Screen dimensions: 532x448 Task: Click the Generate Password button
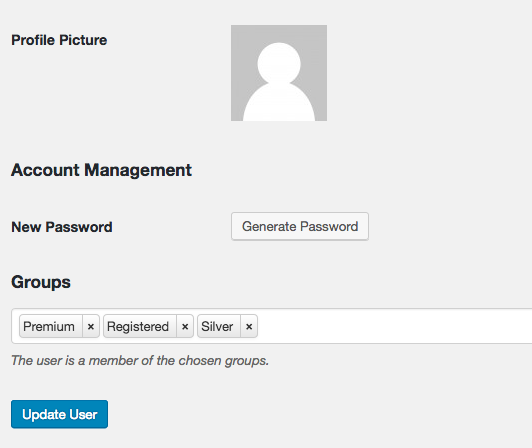pyautogui.click(x=300, y=226)
